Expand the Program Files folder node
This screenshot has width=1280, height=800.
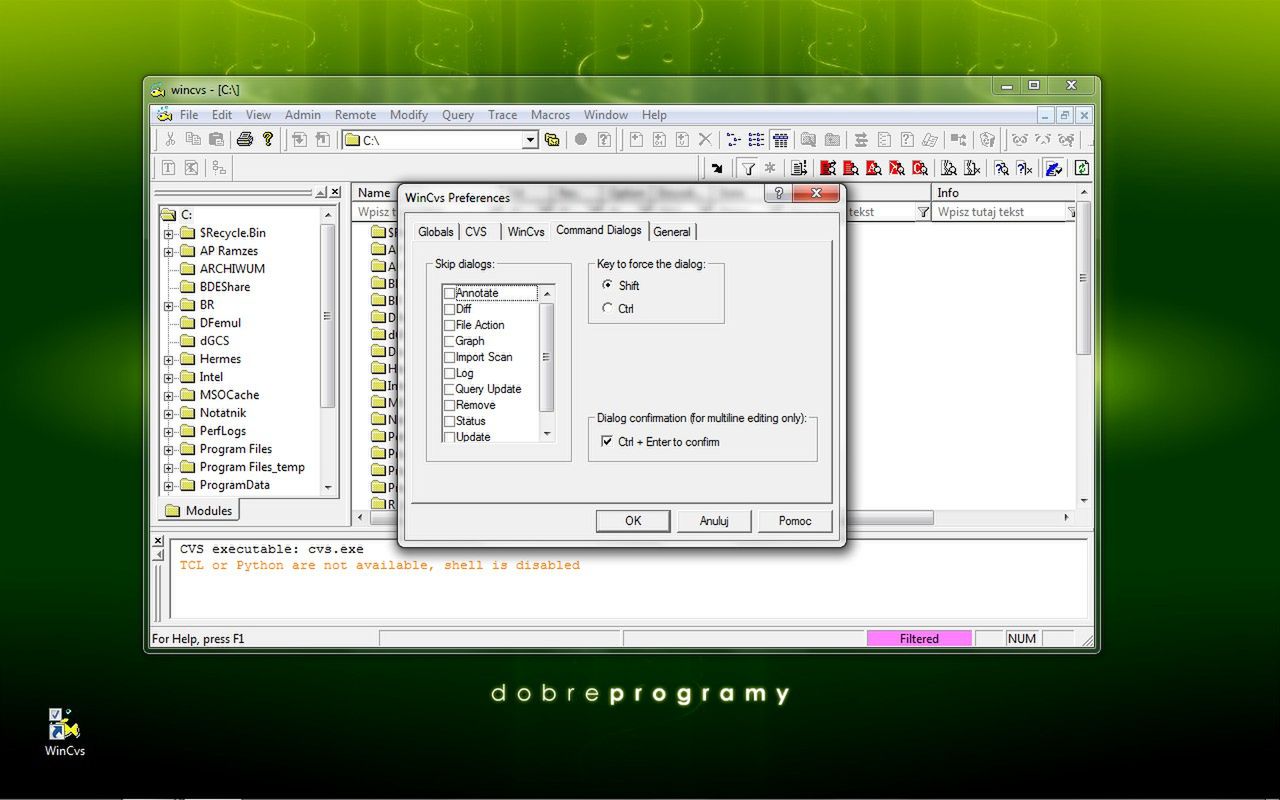pos(169,450)
